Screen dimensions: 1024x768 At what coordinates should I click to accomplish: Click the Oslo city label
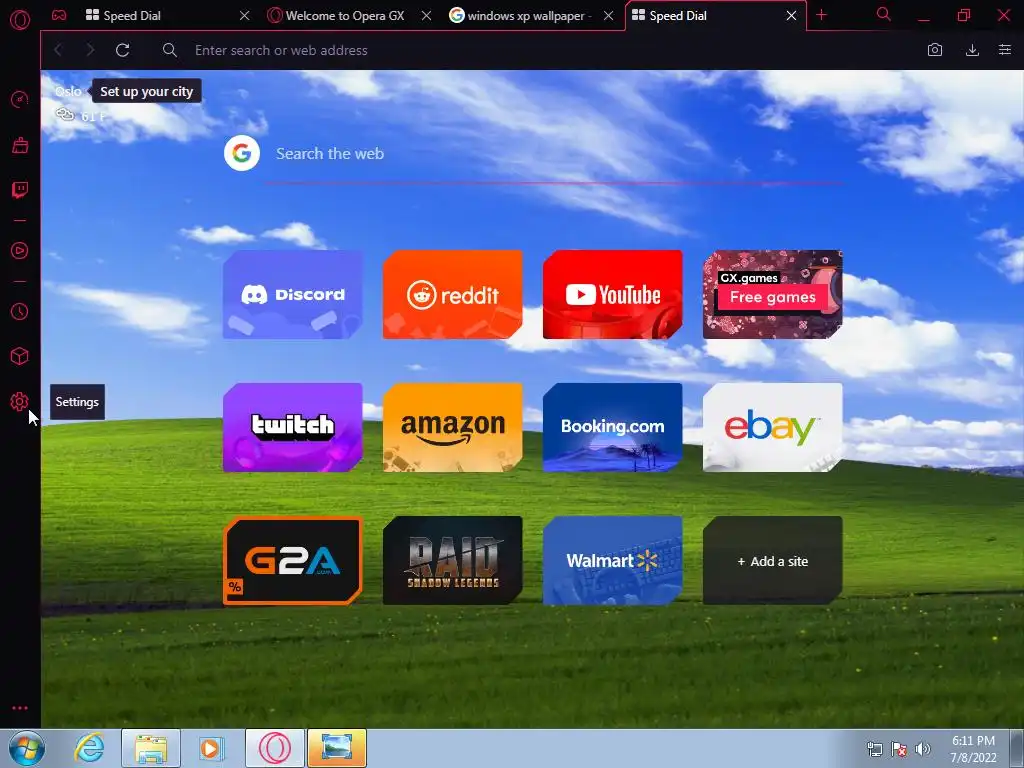(x=68, y=91)
